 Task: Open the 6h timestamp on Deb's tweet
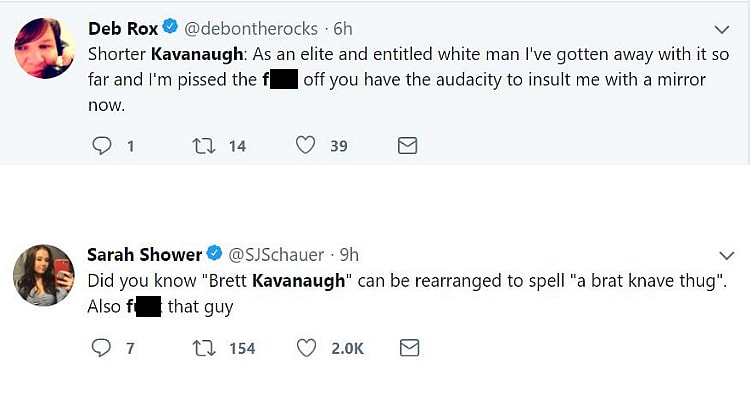tap(343, 29)
